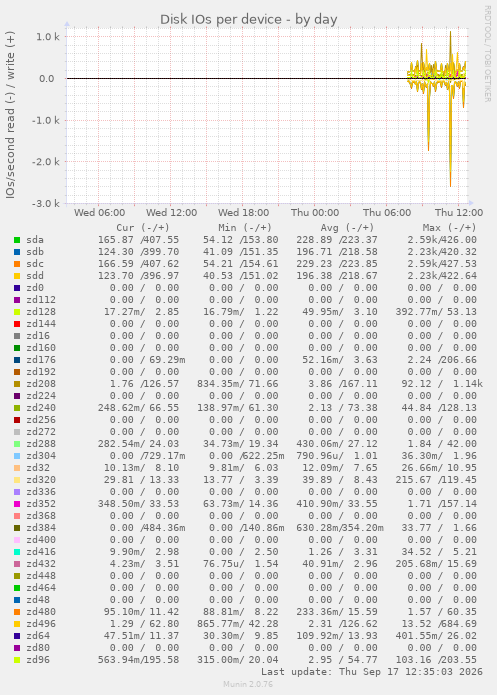Select the zd496 device label
Image resolution: width=497 pixels, height=695 pixels.
point(41,624)
